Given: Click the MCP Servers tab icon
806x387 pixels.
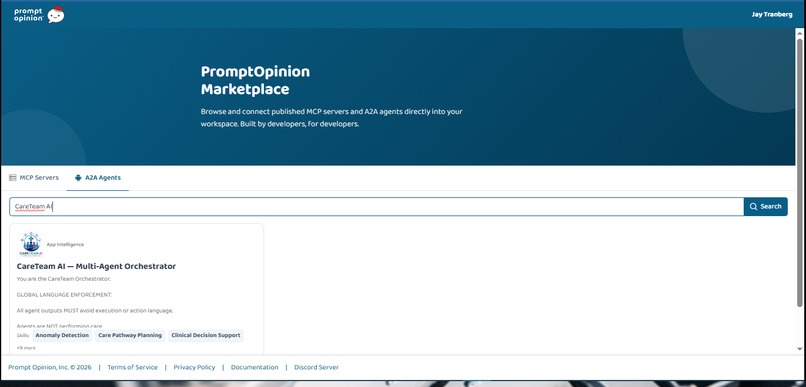Looking at the screenshot, I should point(13,178).
